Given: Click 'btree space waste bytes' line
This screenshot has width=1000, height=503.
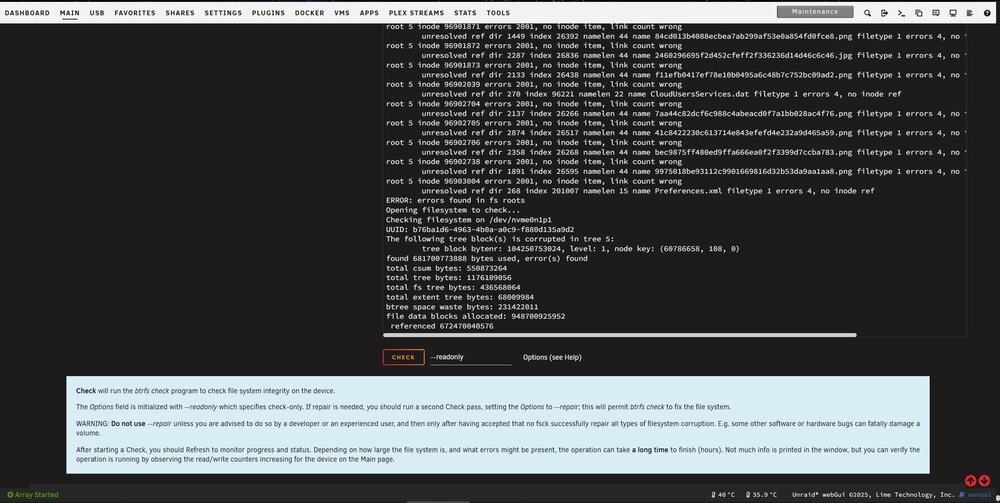Looking at the screenshot, I should (x=462, y=307).
